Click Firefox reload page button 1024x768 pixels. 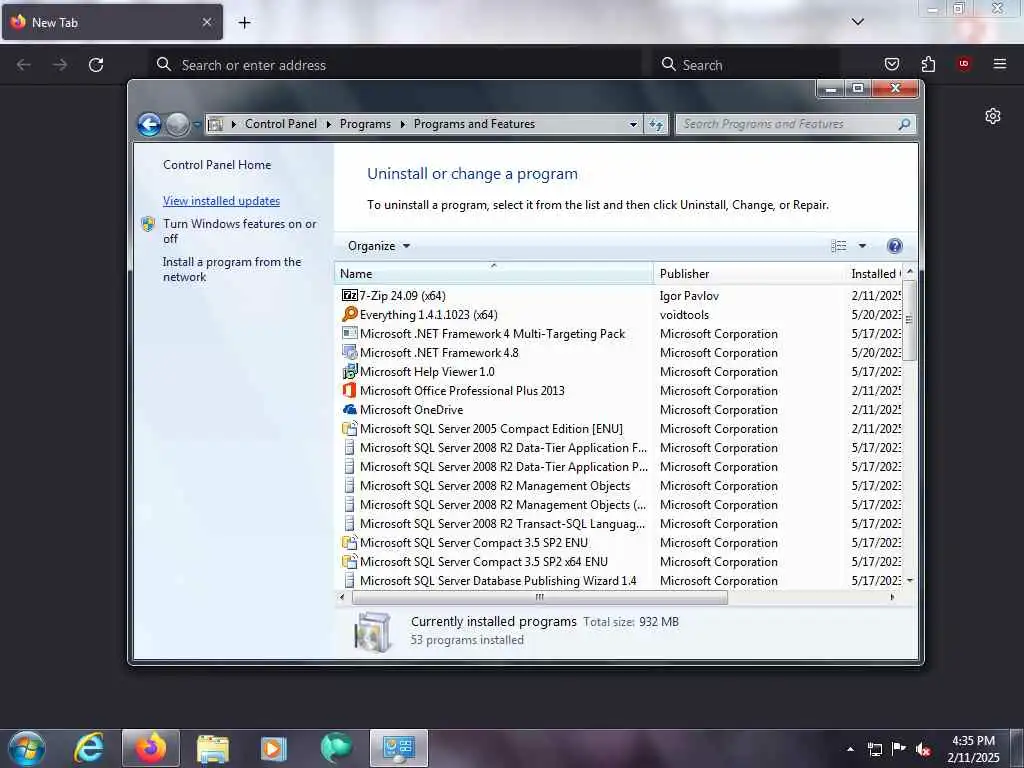pyautogui.click(x=96, y=65)
